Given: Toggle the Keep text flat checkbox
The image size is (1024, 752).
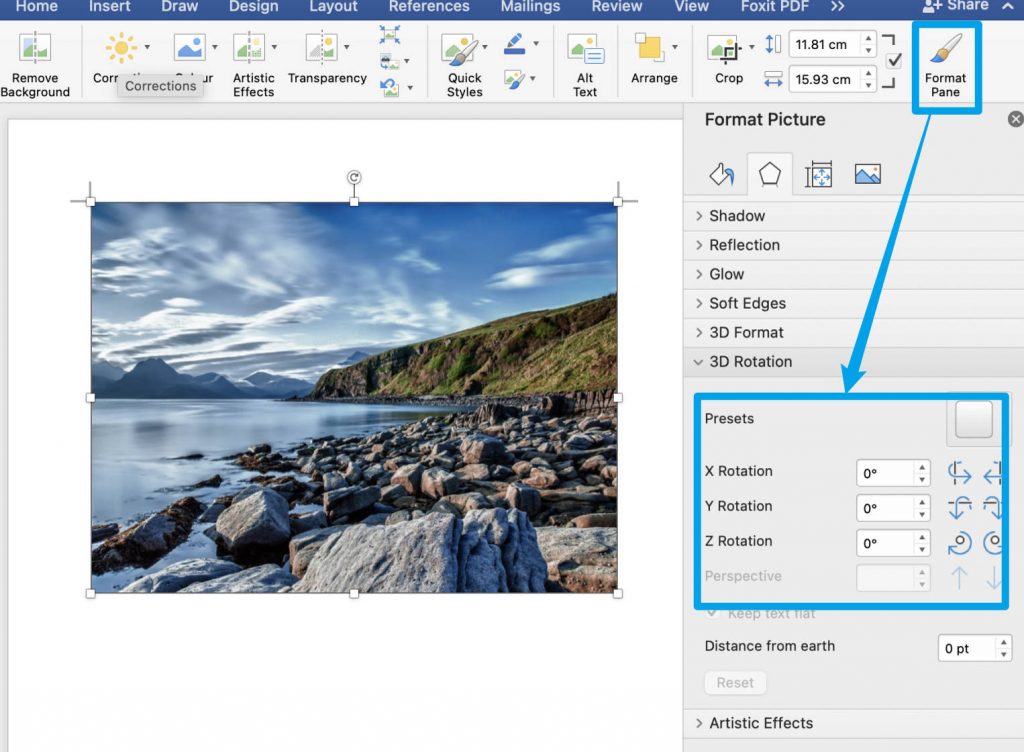Looking at the screenshot, I should tap(712, 613).
